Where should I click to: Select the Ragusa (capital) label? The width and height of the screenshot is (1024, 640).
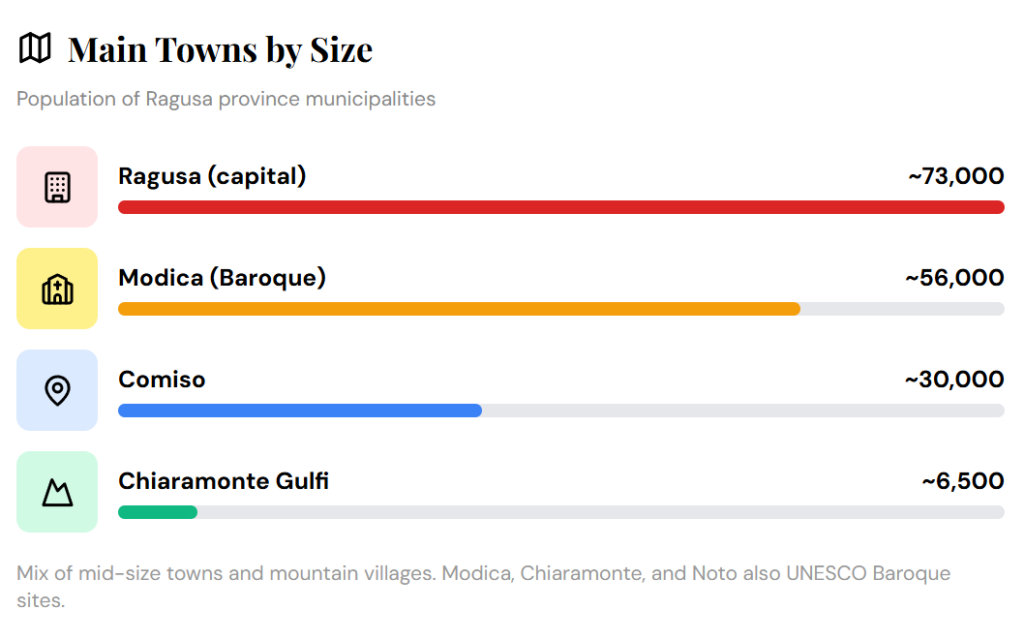(x=212, y=176)
